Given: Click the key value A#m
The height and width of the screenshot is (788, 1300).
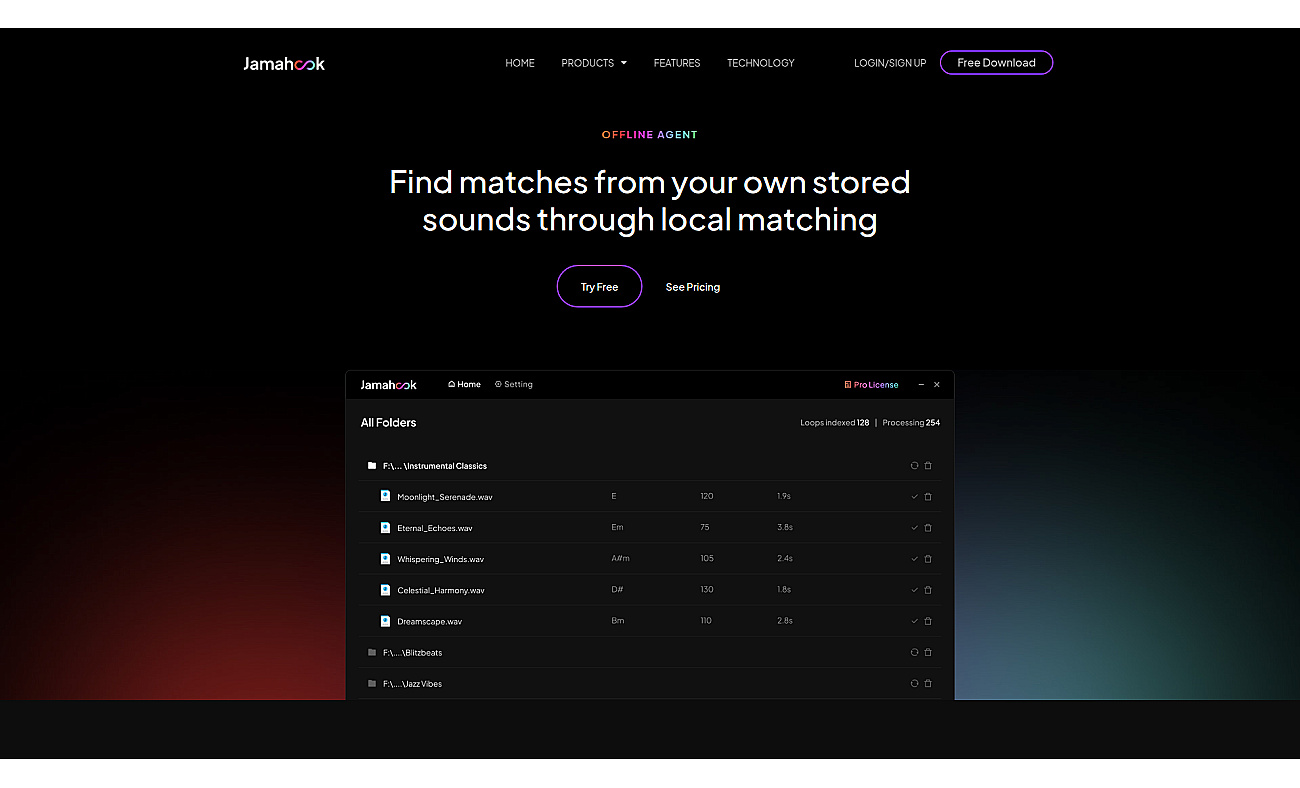Looking at the screenshot, I should [620, 558].
